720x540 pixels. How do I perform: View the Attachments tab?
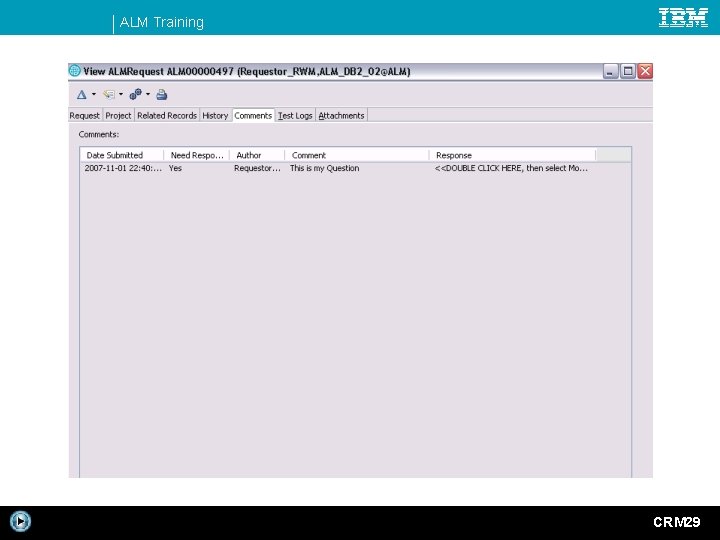point(342,116)
